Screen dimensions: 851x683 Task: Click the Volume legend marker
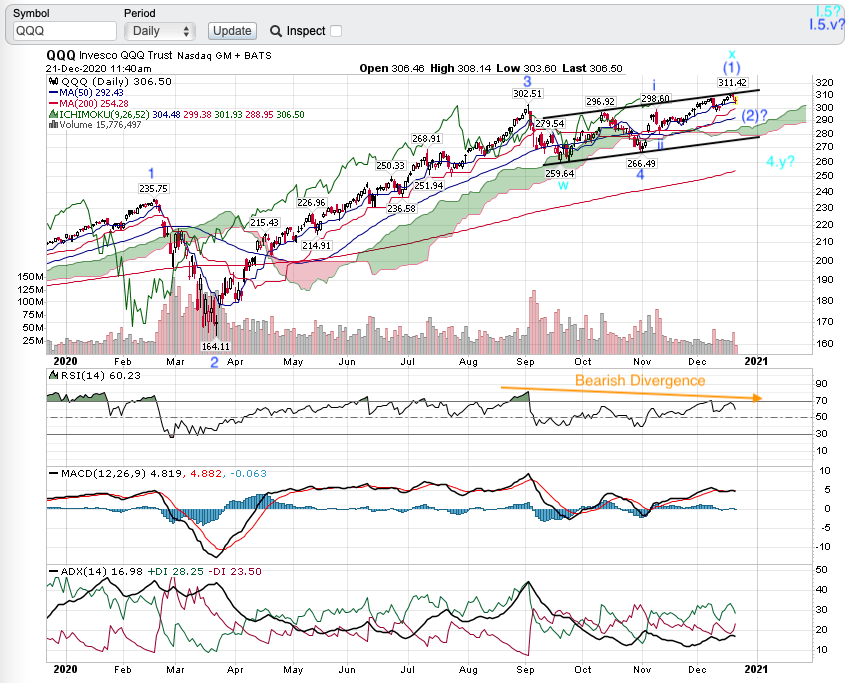point(53,125)
